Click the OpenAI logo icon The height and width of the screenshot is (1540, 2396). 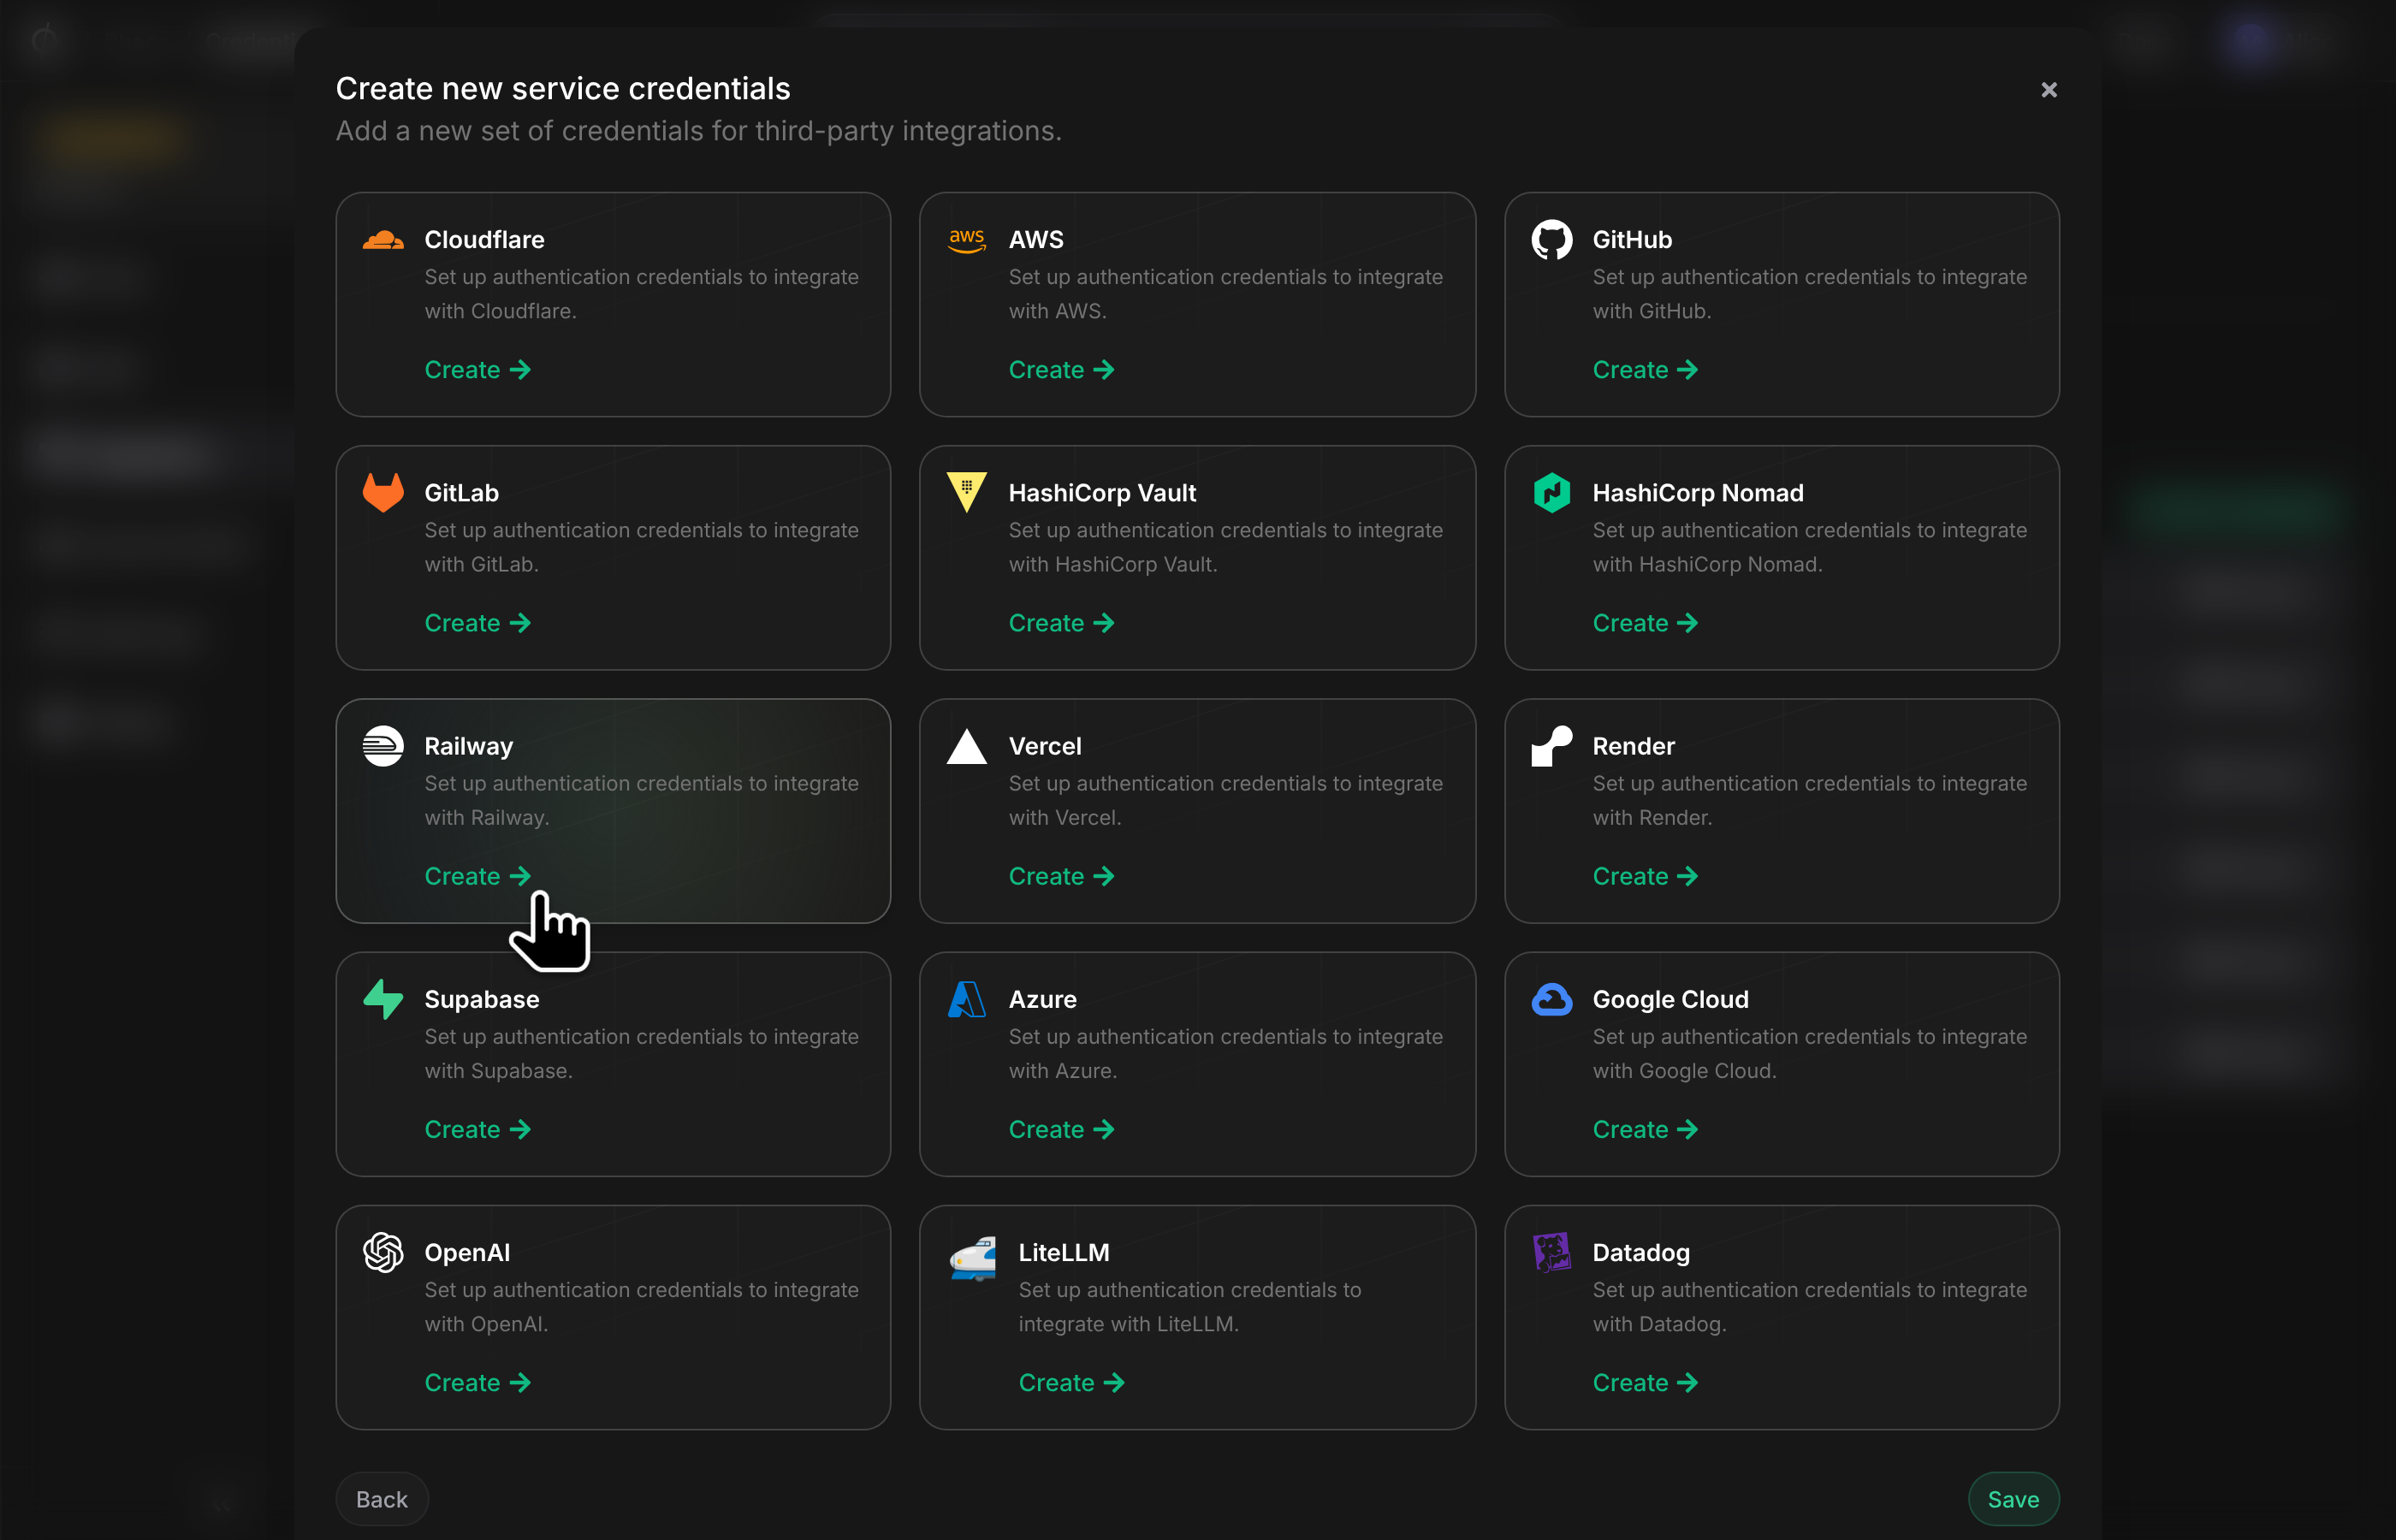click(x=383, y=1252)
